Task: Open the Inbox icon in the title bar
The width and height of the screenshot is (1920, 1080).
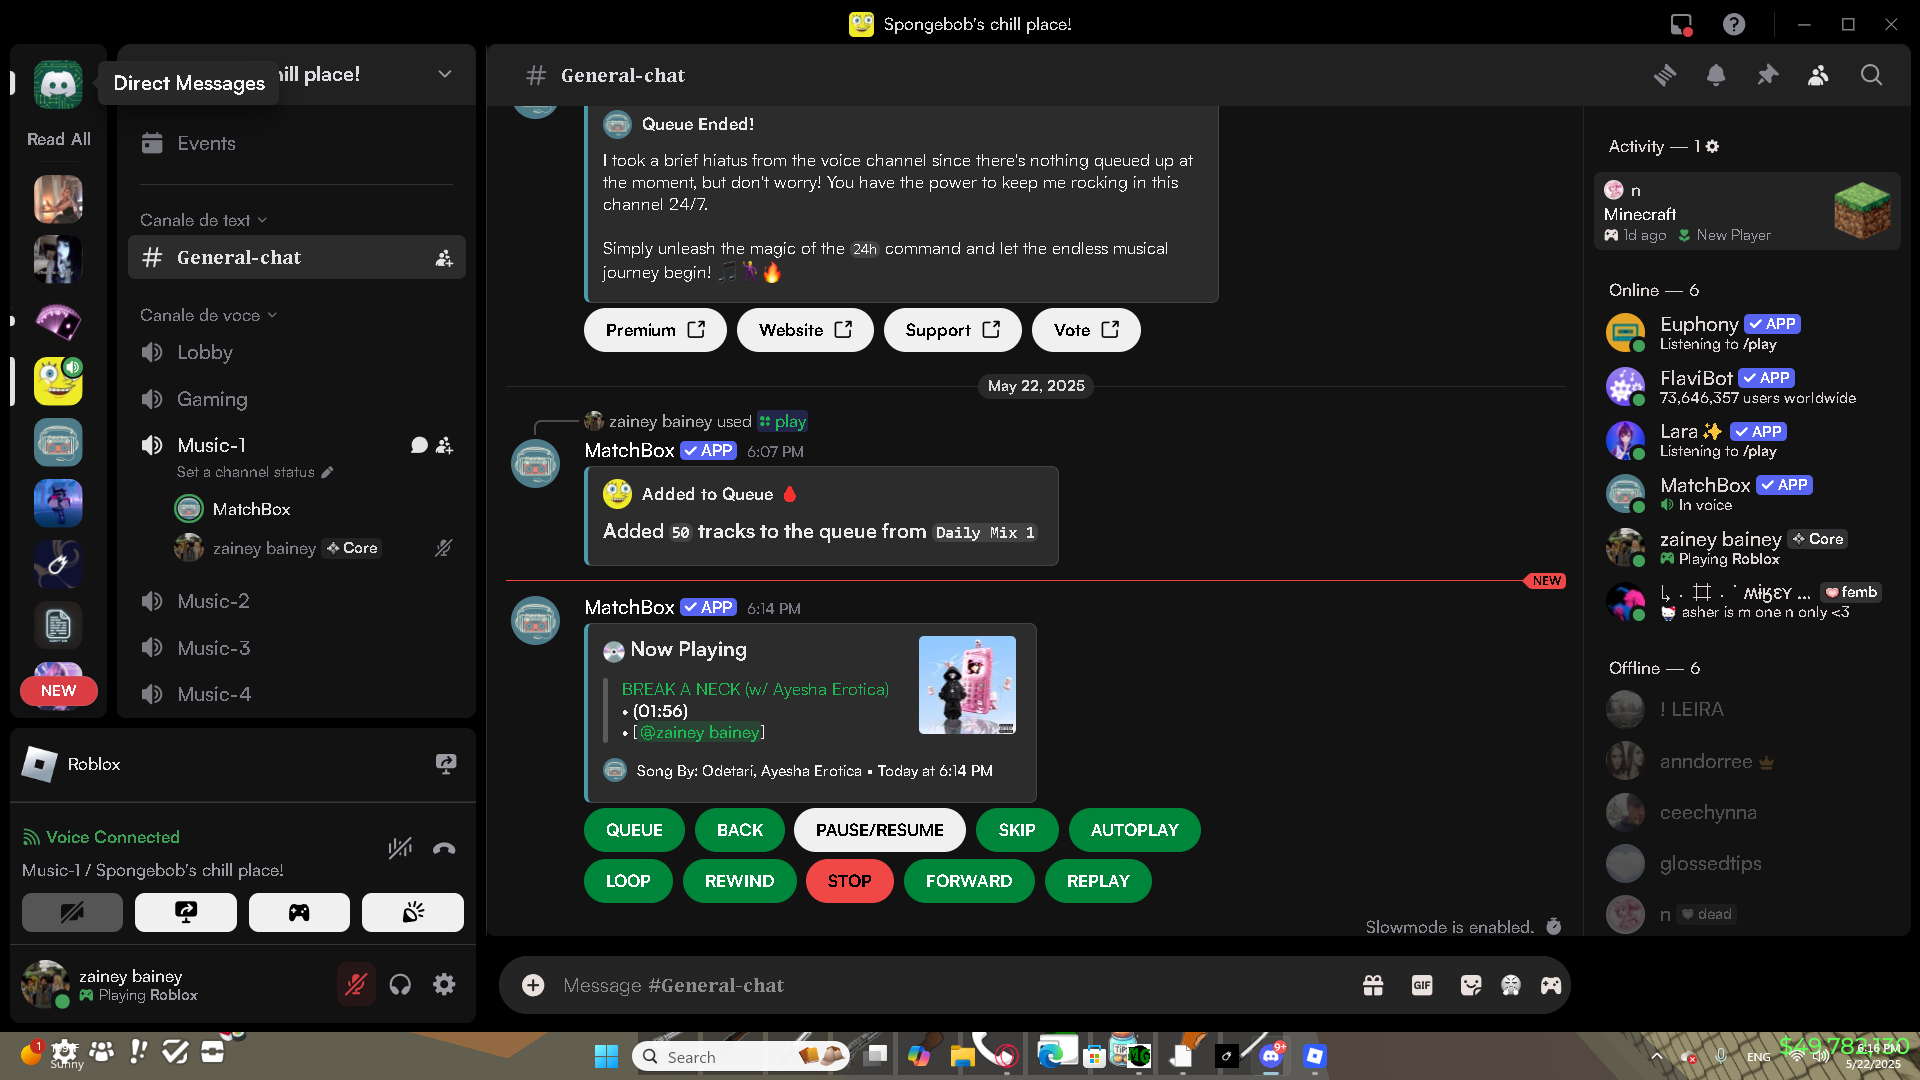Action: 1681,24
